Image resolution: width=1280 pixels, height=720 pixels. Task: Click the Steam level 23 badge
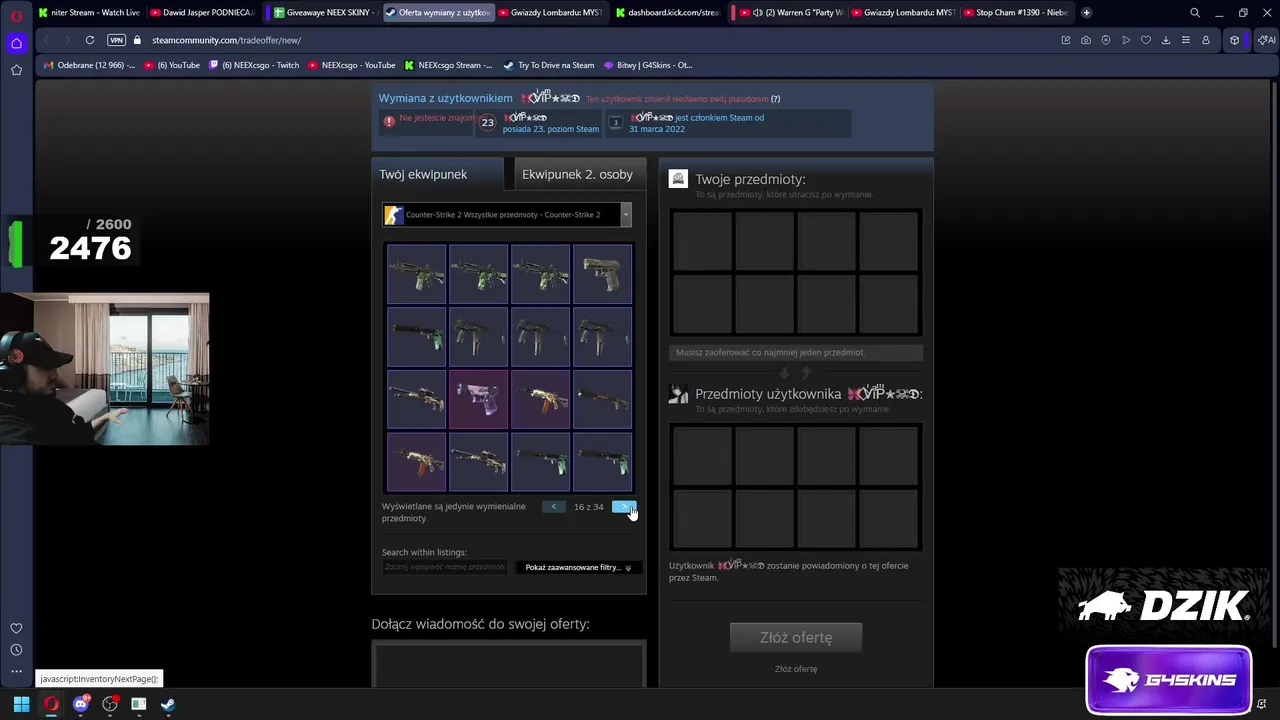tap(487, 123)
